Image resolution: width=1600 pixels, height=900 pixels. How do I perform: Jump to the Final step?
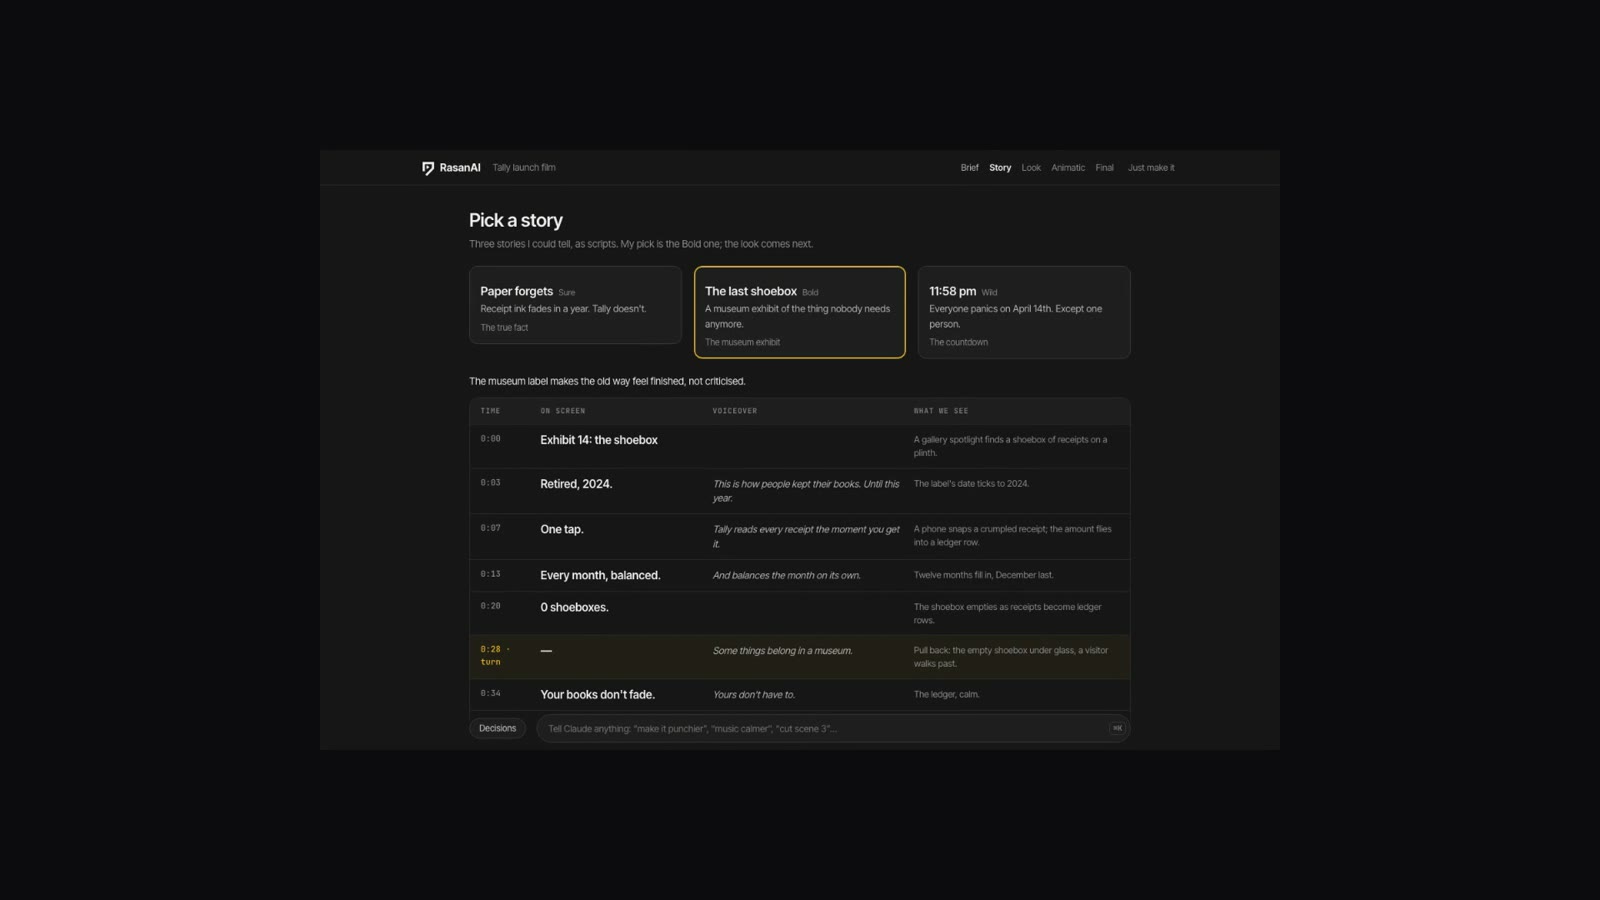point(1104,168)
